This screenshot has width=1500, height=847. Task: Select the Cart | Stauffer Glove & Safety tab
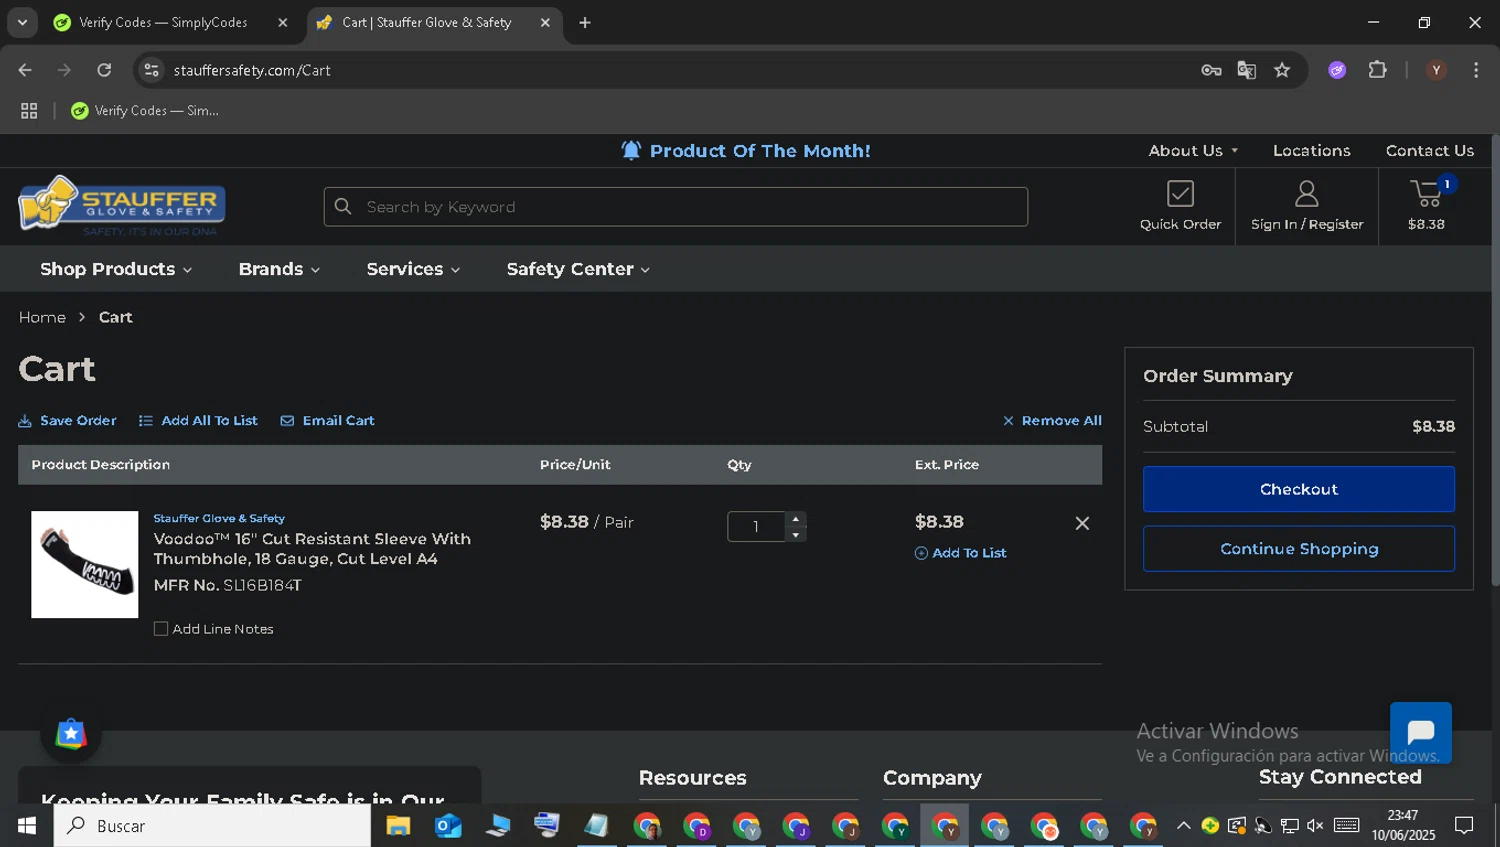click(427, 22)
